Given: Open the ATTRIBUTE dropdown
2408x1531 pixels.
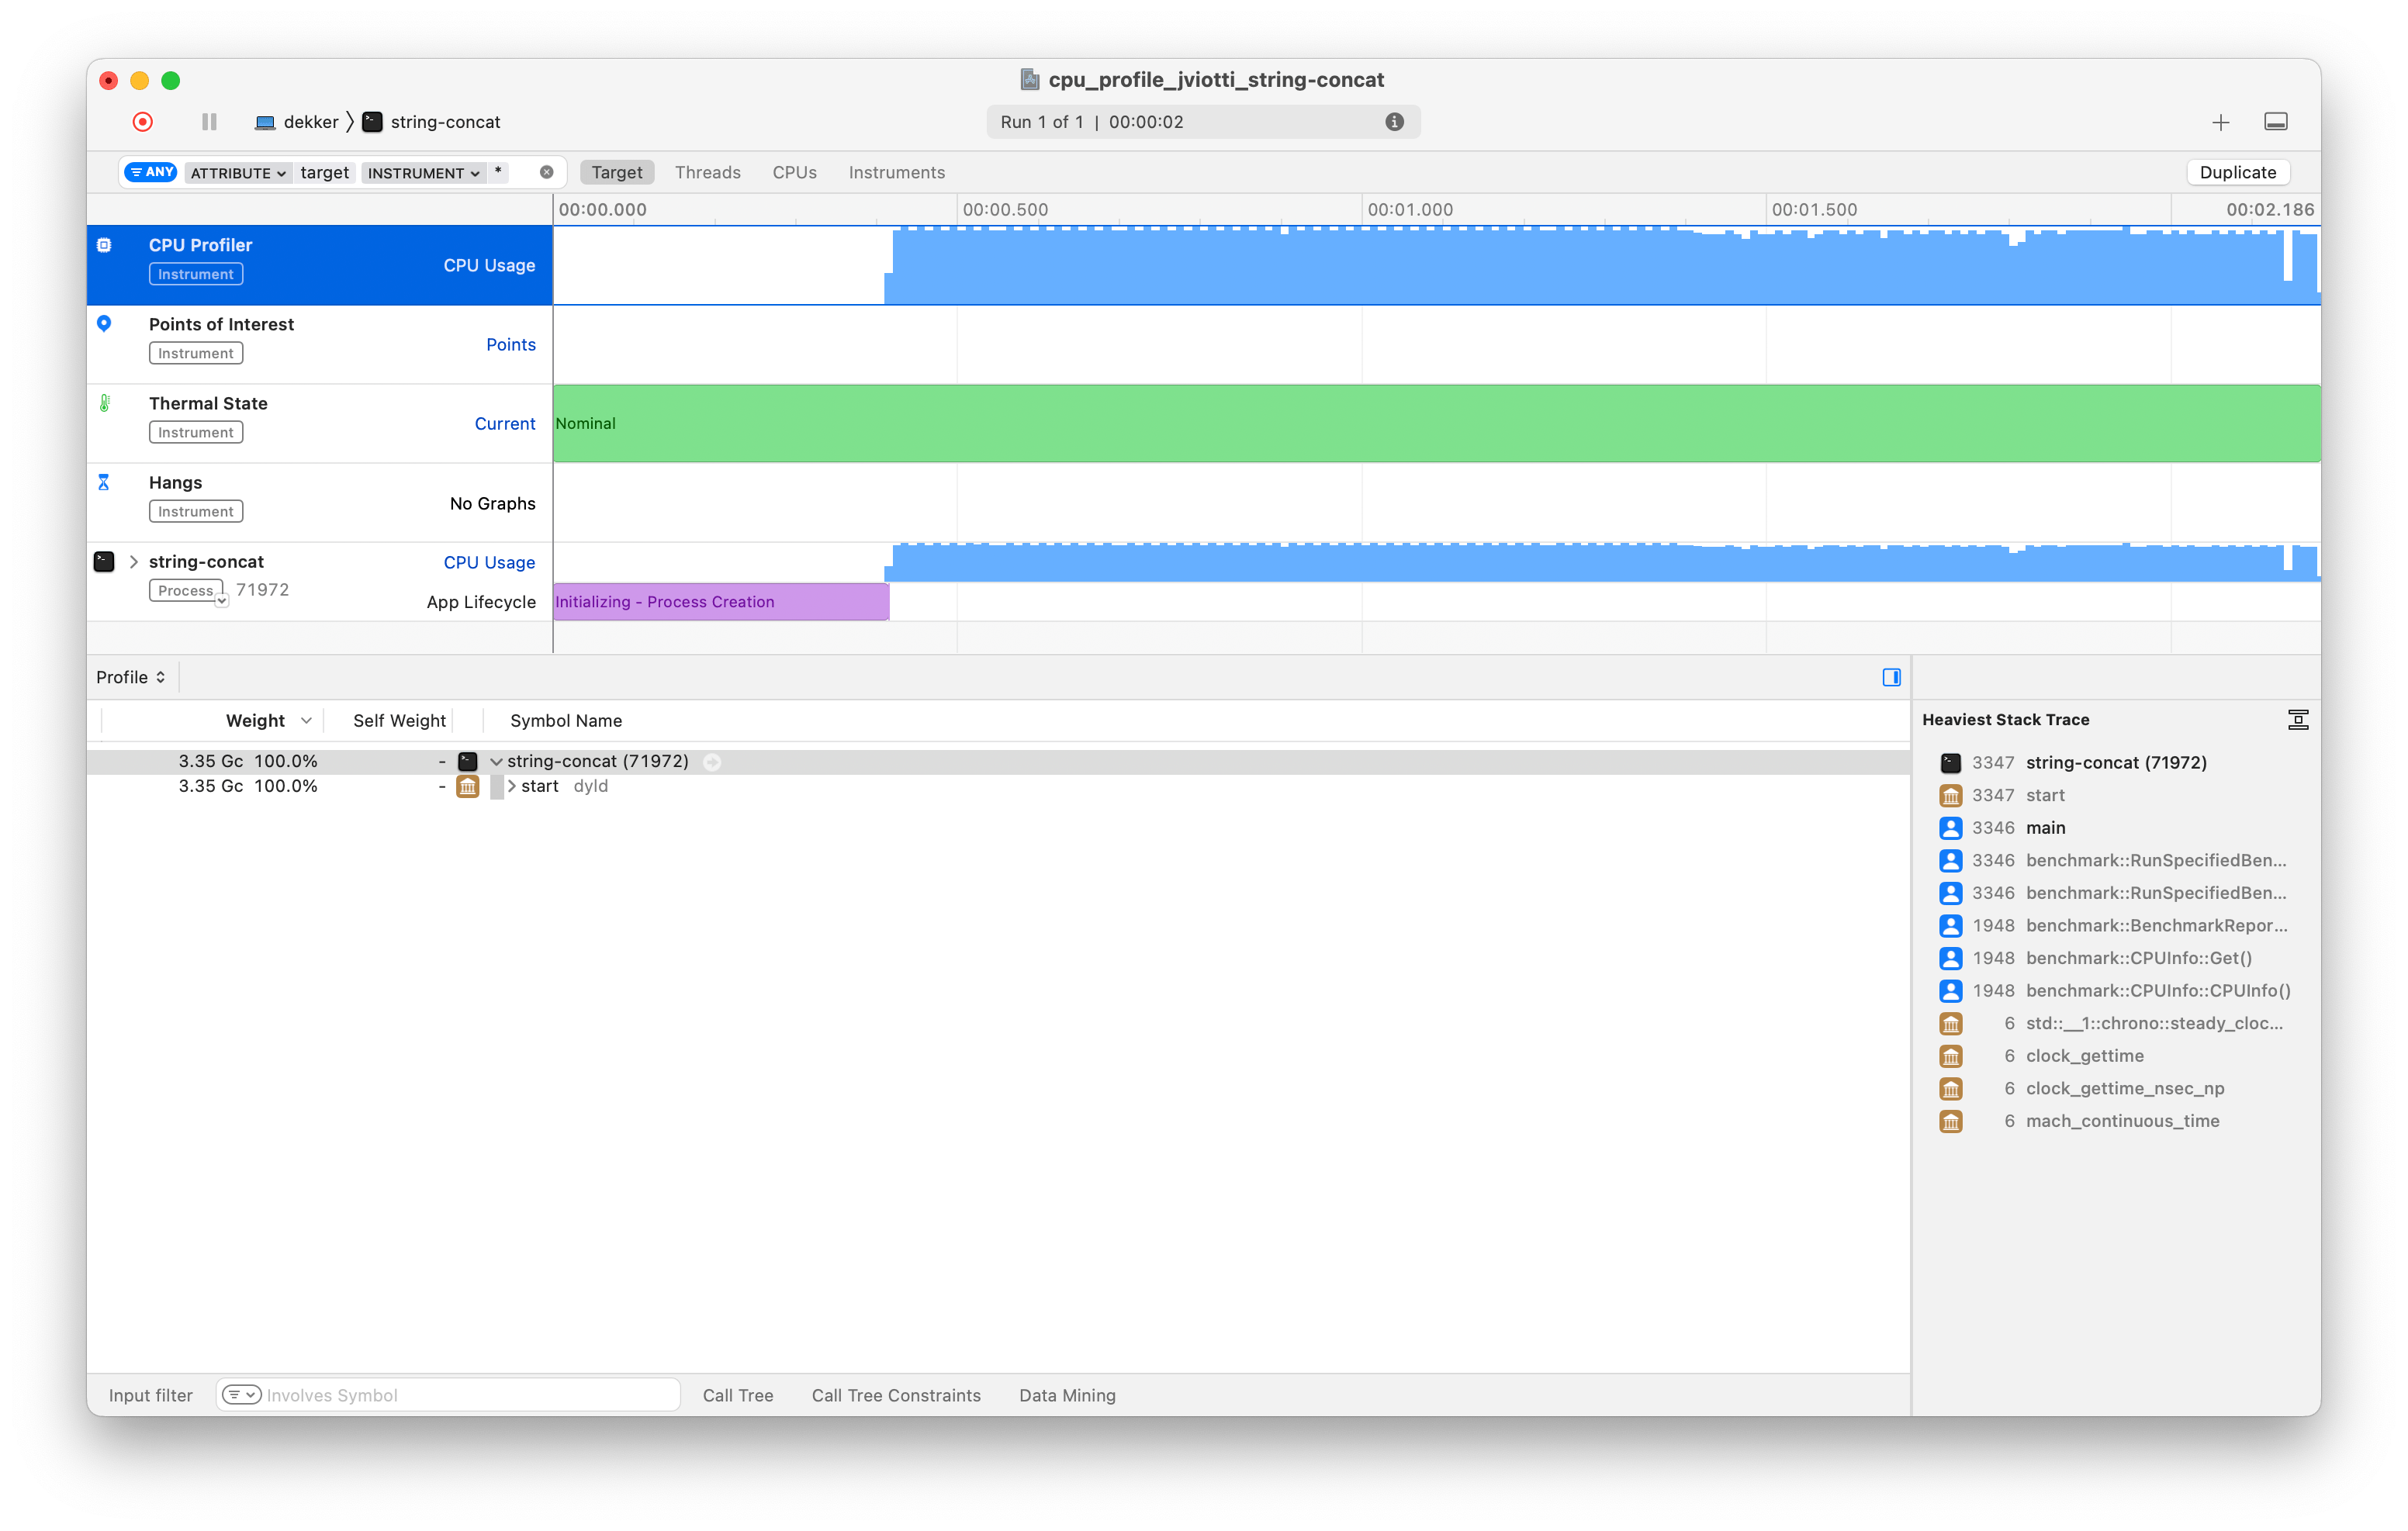Looking at the screenshot, I should (x=238, y=173).
